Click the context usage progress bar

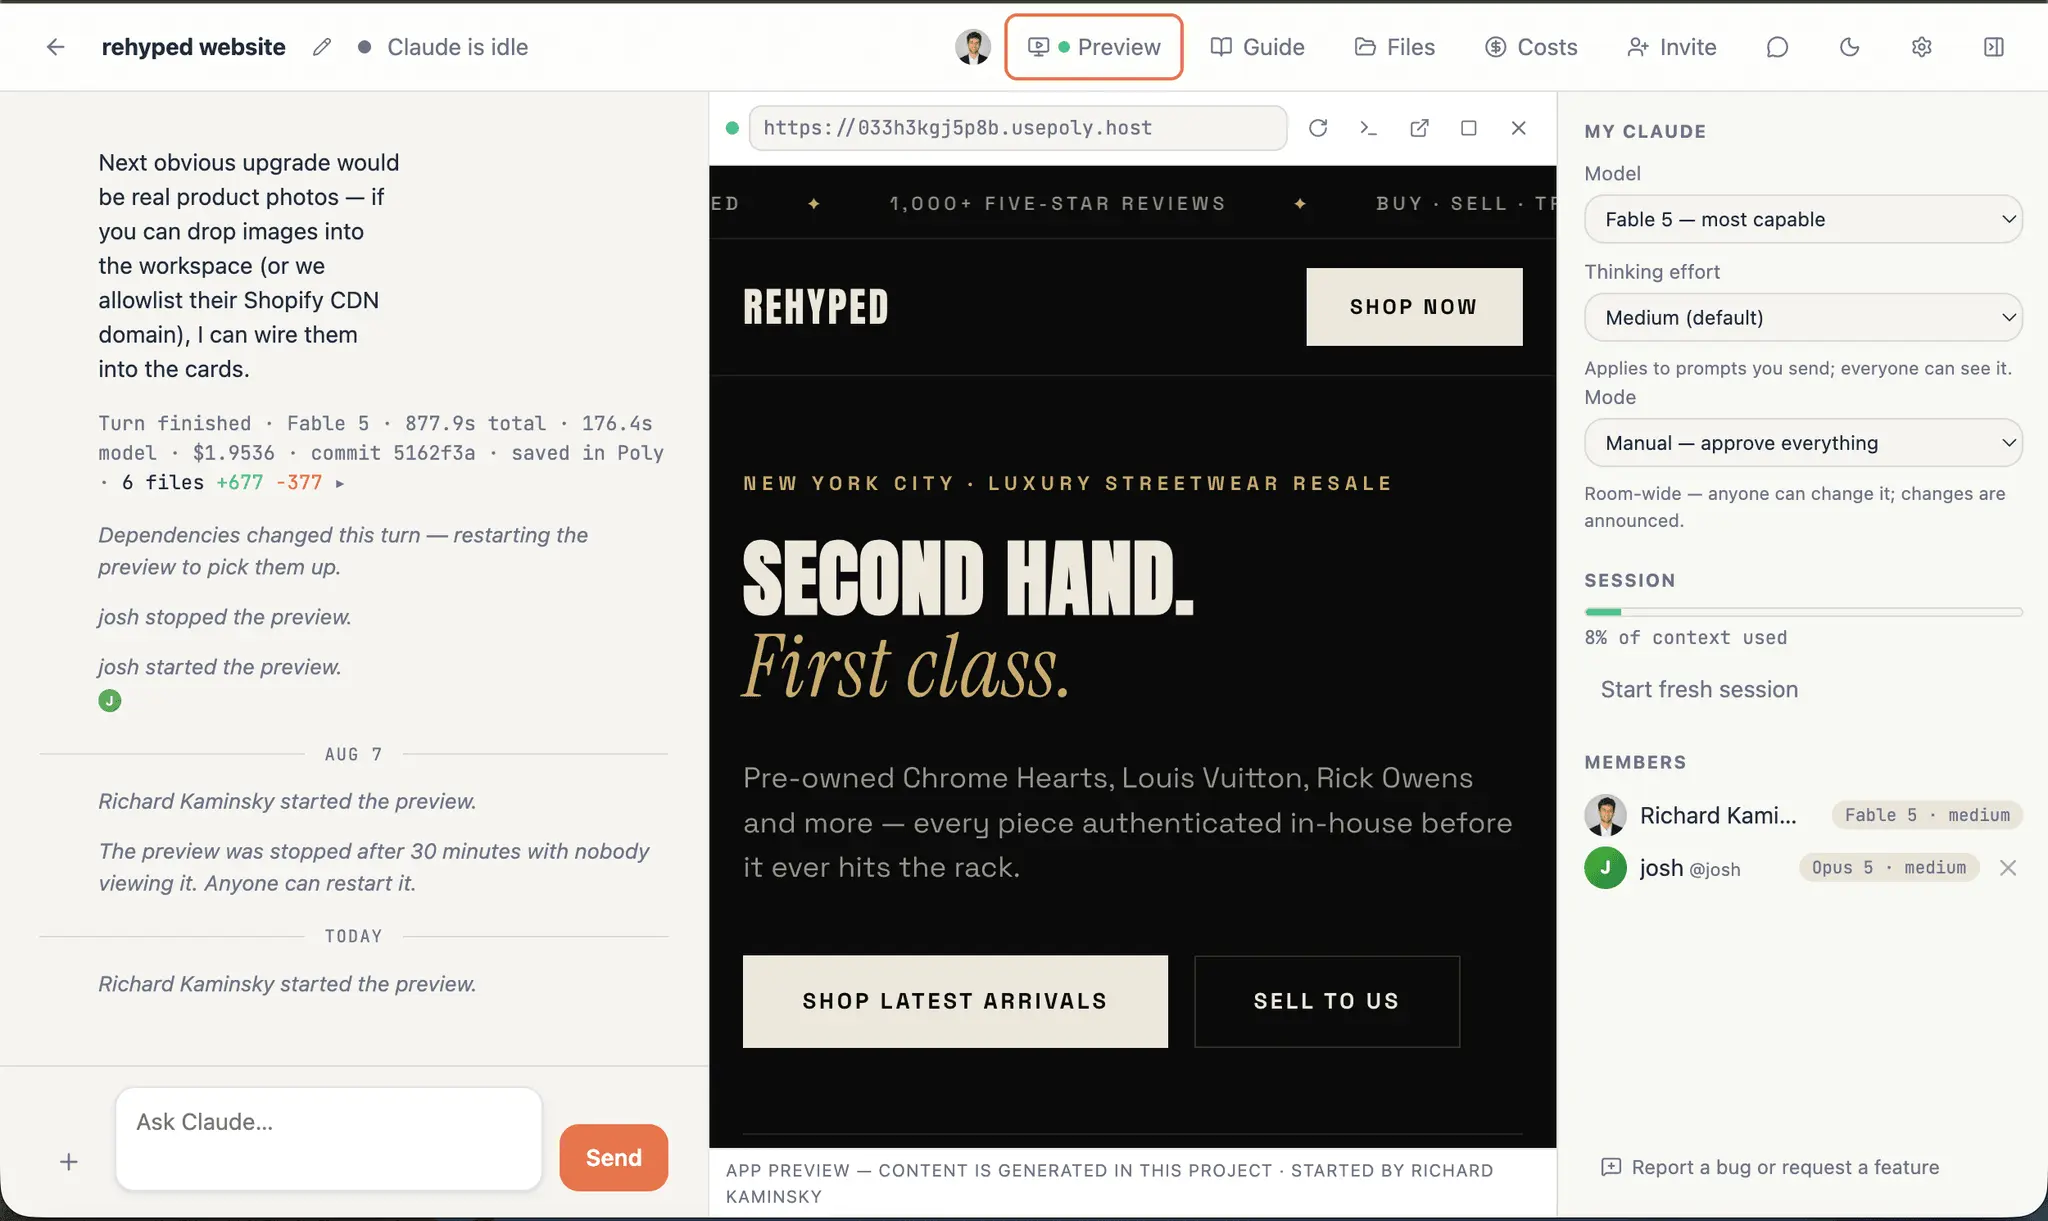pos(1803,612)
